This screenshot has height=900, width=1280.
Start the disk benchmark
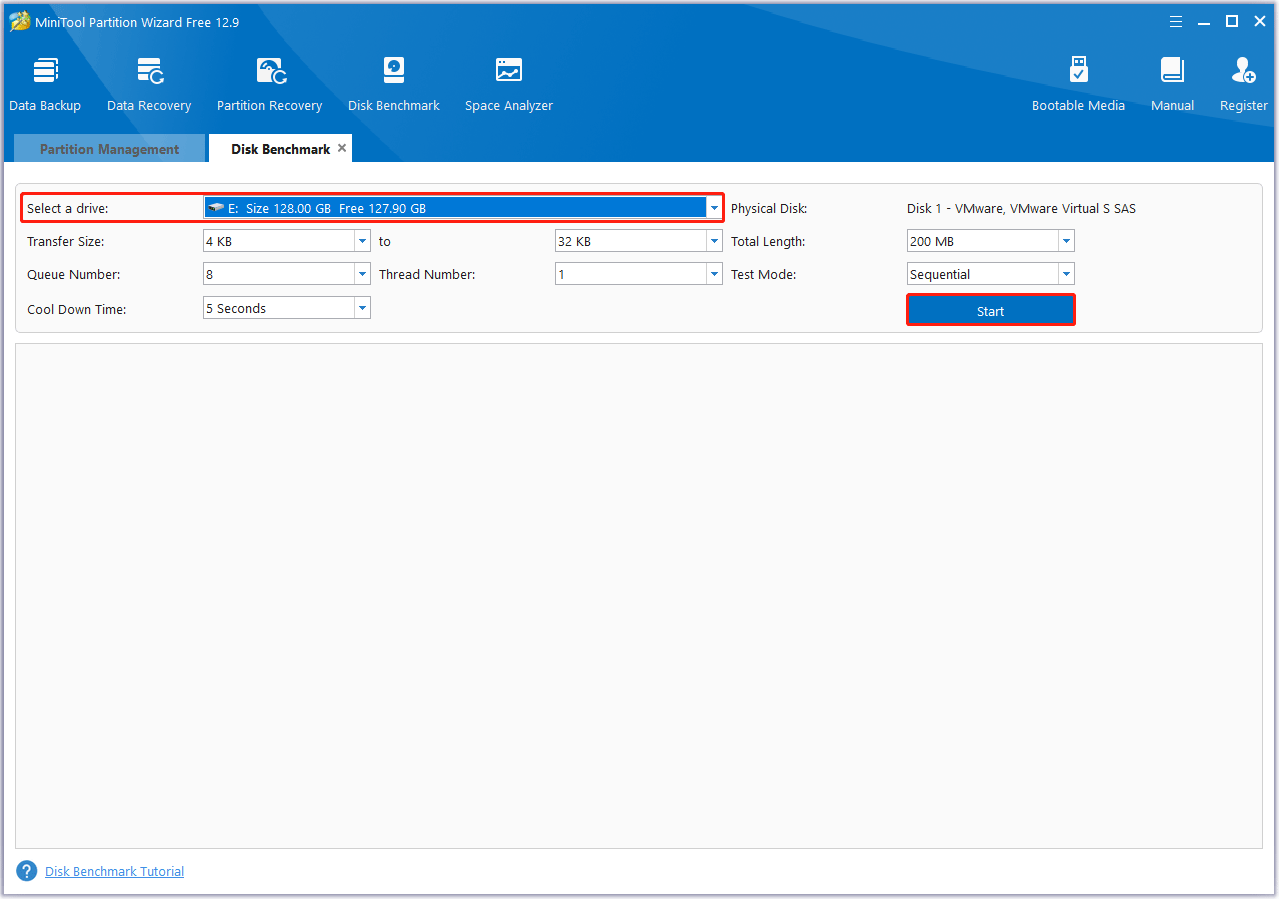(x=990, y=310)
